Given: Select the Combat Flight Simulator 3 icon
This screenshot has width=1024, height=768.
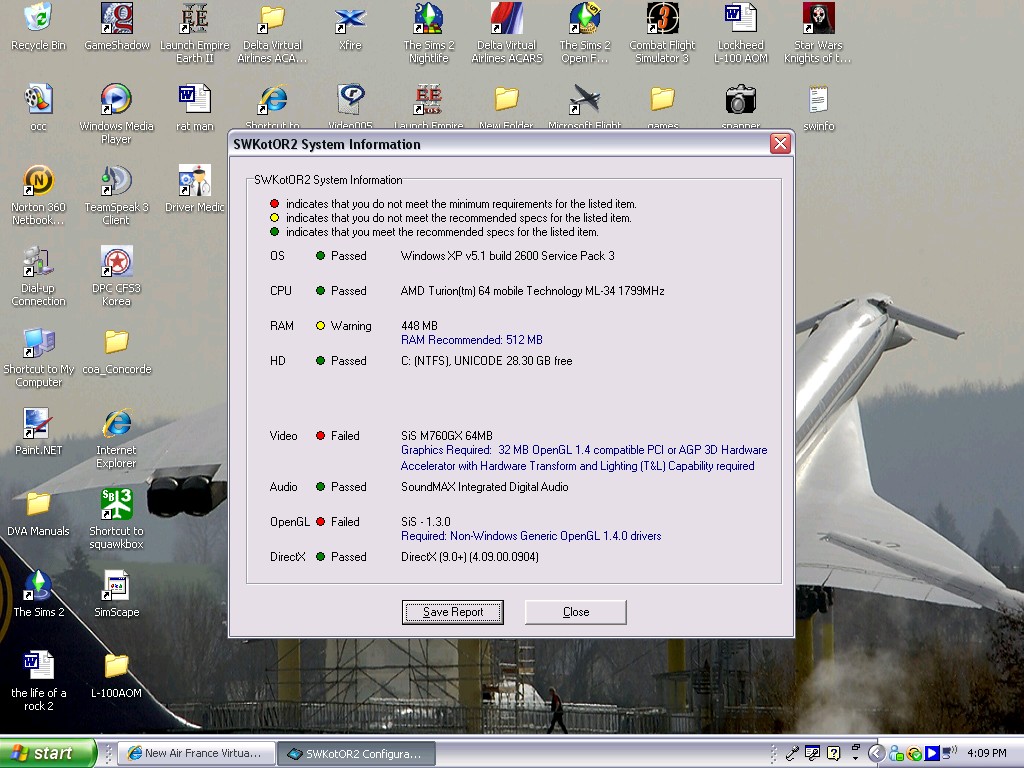Looking at the screenshot, I should (x=662, y=33).
